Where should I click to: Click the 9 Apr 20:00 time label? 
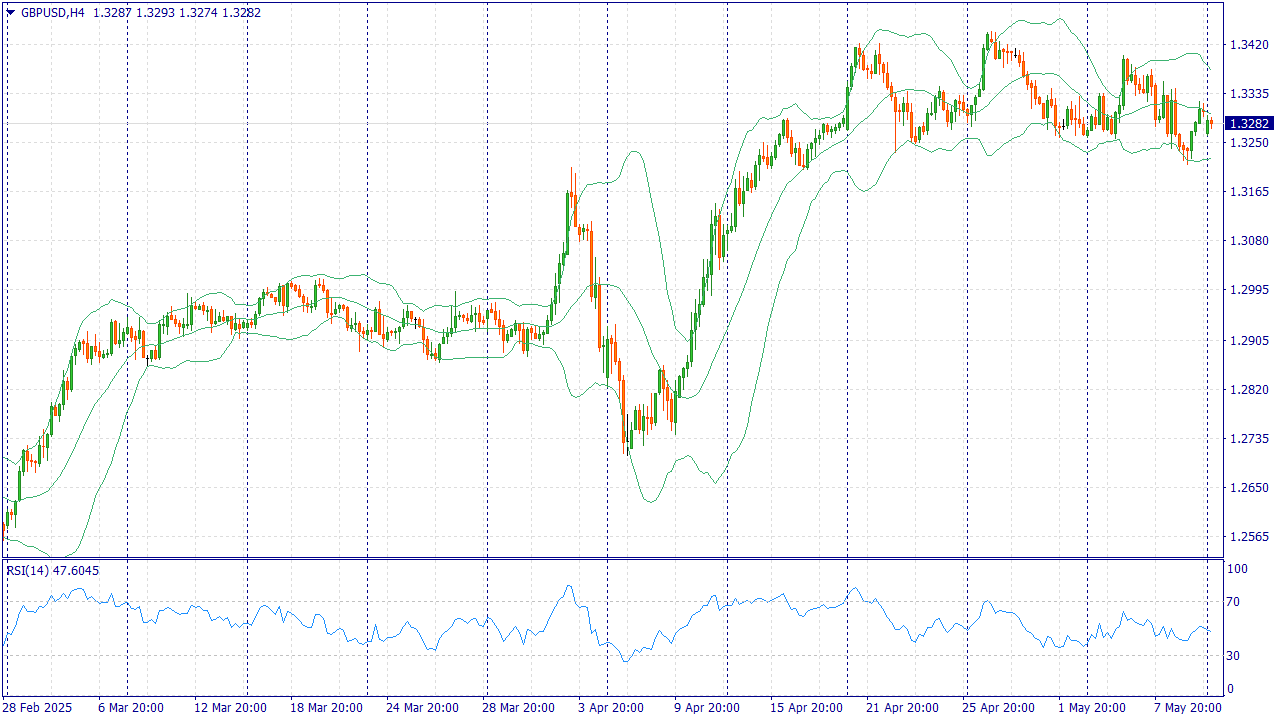(707, 707)
